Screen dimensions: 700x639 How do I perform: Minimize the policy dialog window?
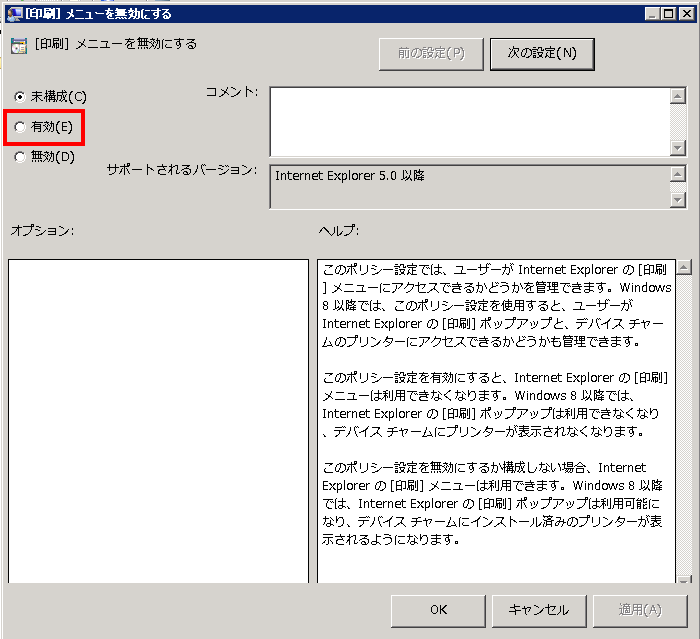650,13
